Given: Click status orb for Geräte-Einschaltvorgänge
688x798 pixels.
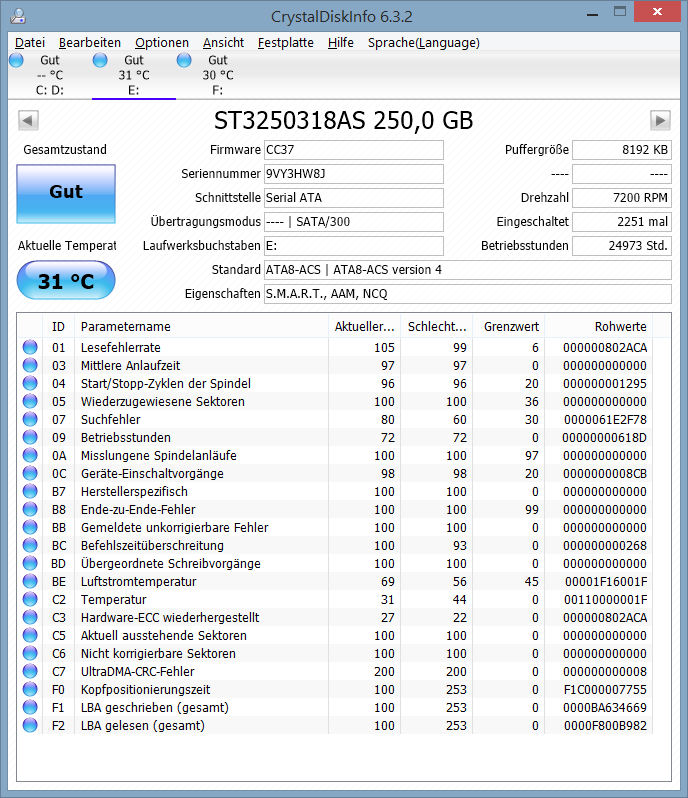Looking at the screenshot, I should tap(30, 473).
